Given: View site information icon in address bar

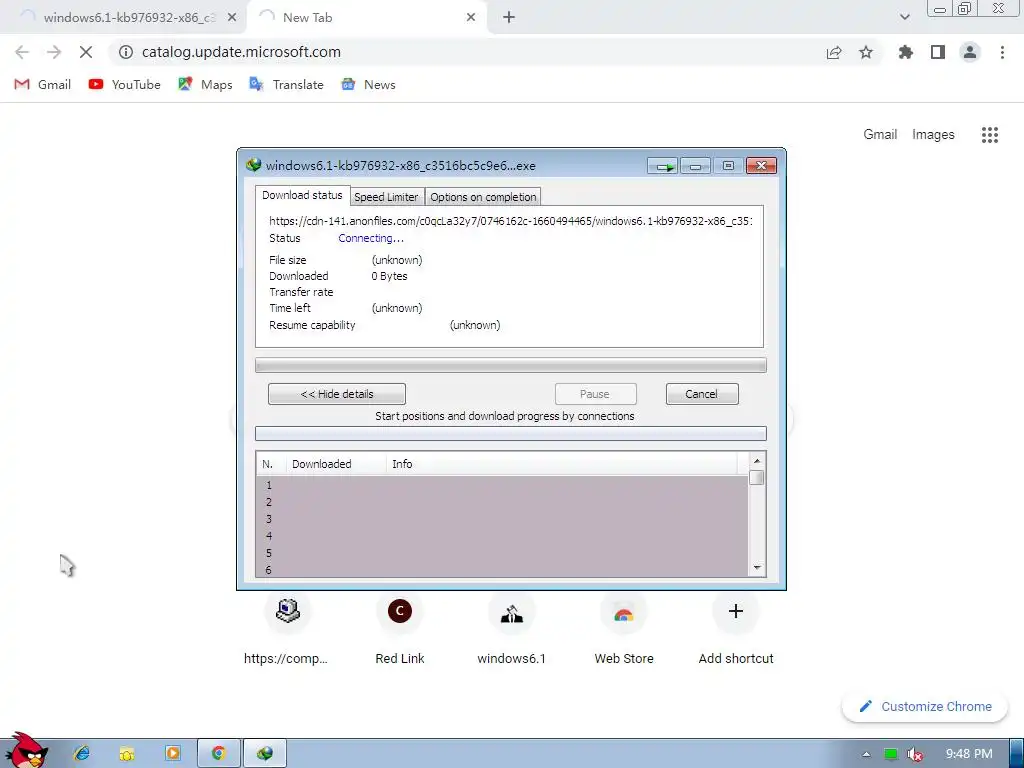Looking at the screenshot, I should 126,52.
